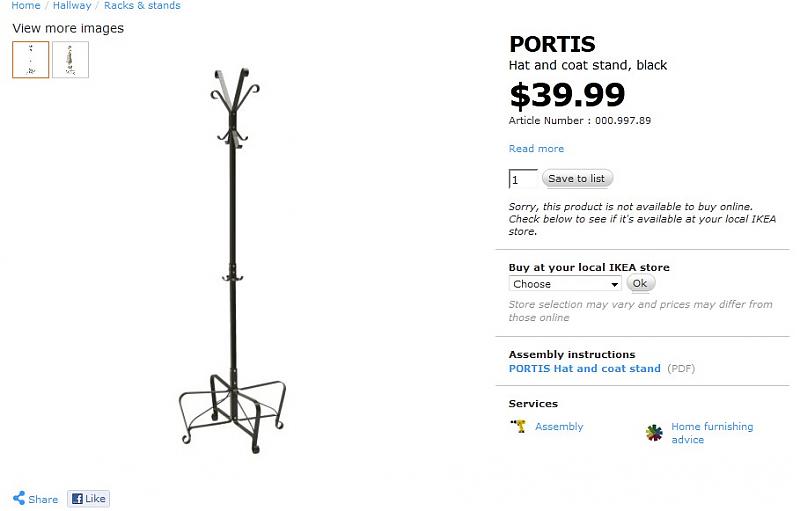Screen dimensions: 800x511
Task: Go to Home in the breadcrumb
Action: pos(26,6)
